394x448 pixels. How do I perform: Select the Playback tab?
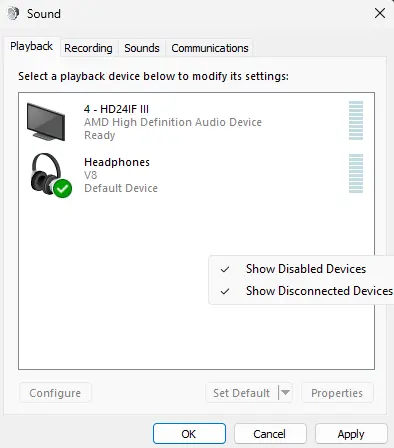[x=32, y=46]
